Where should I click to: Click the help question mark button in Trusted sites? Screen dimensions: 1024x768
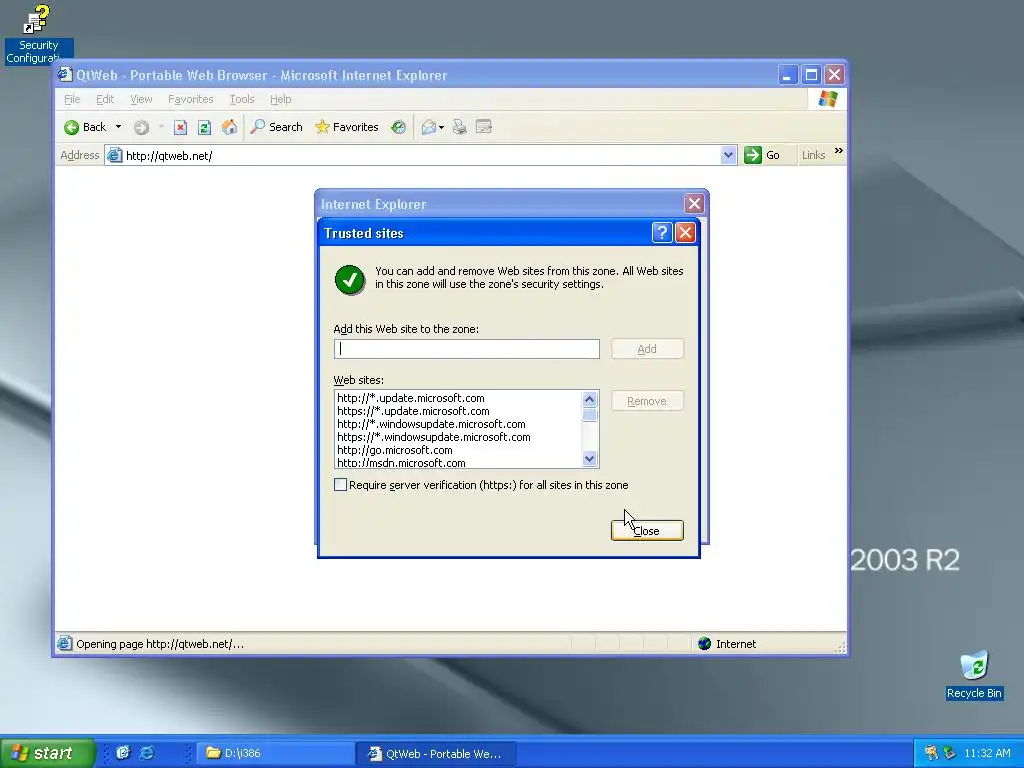[662, 232]
